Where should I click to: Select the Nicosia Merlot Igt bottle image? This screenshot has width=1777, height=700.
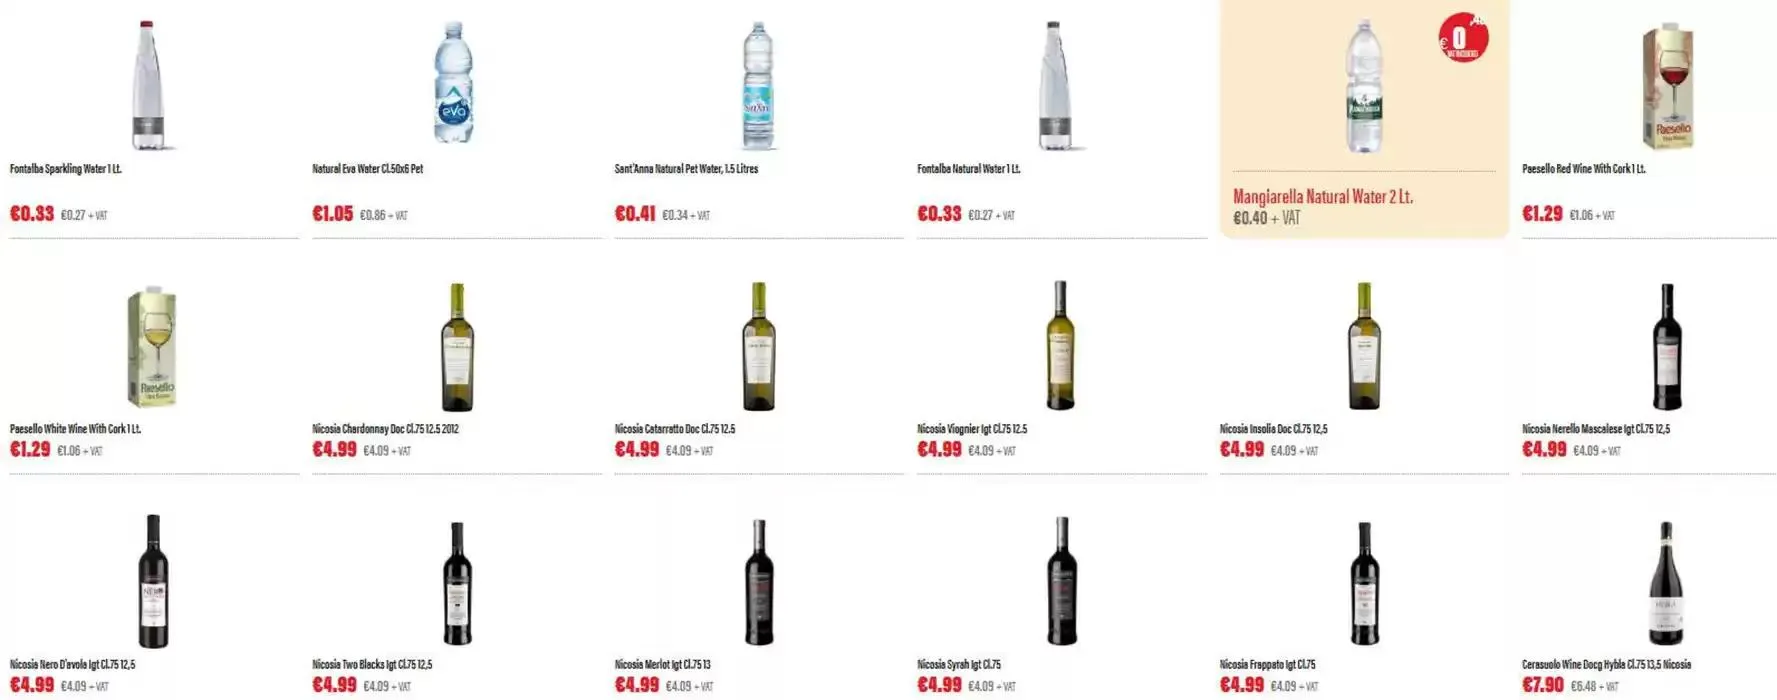(758, 582)
